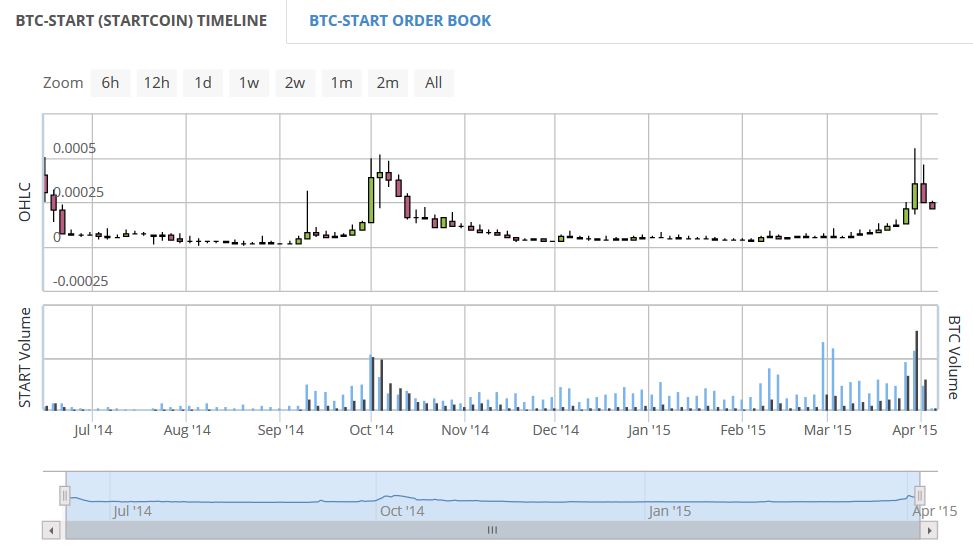Click the OHLC axis title

25,202
